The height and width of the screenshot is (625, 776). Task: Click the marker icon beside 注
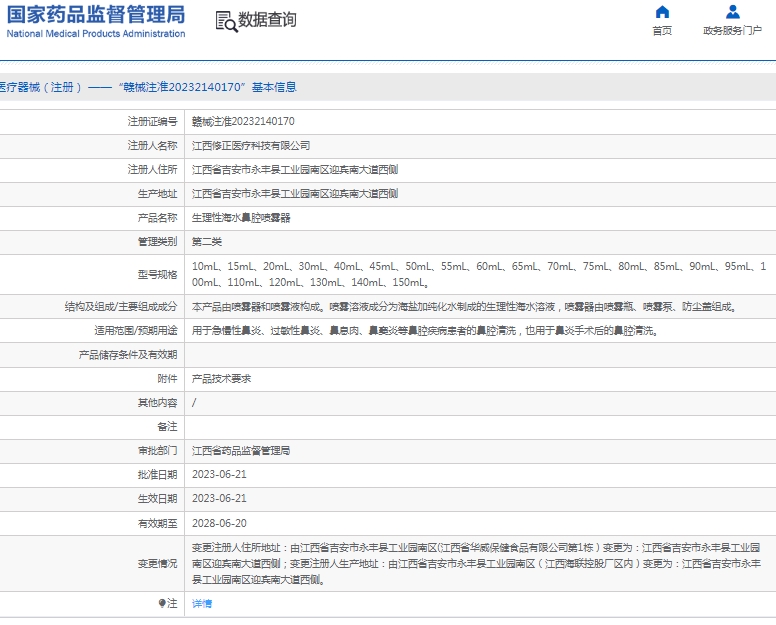click(162, 603)
